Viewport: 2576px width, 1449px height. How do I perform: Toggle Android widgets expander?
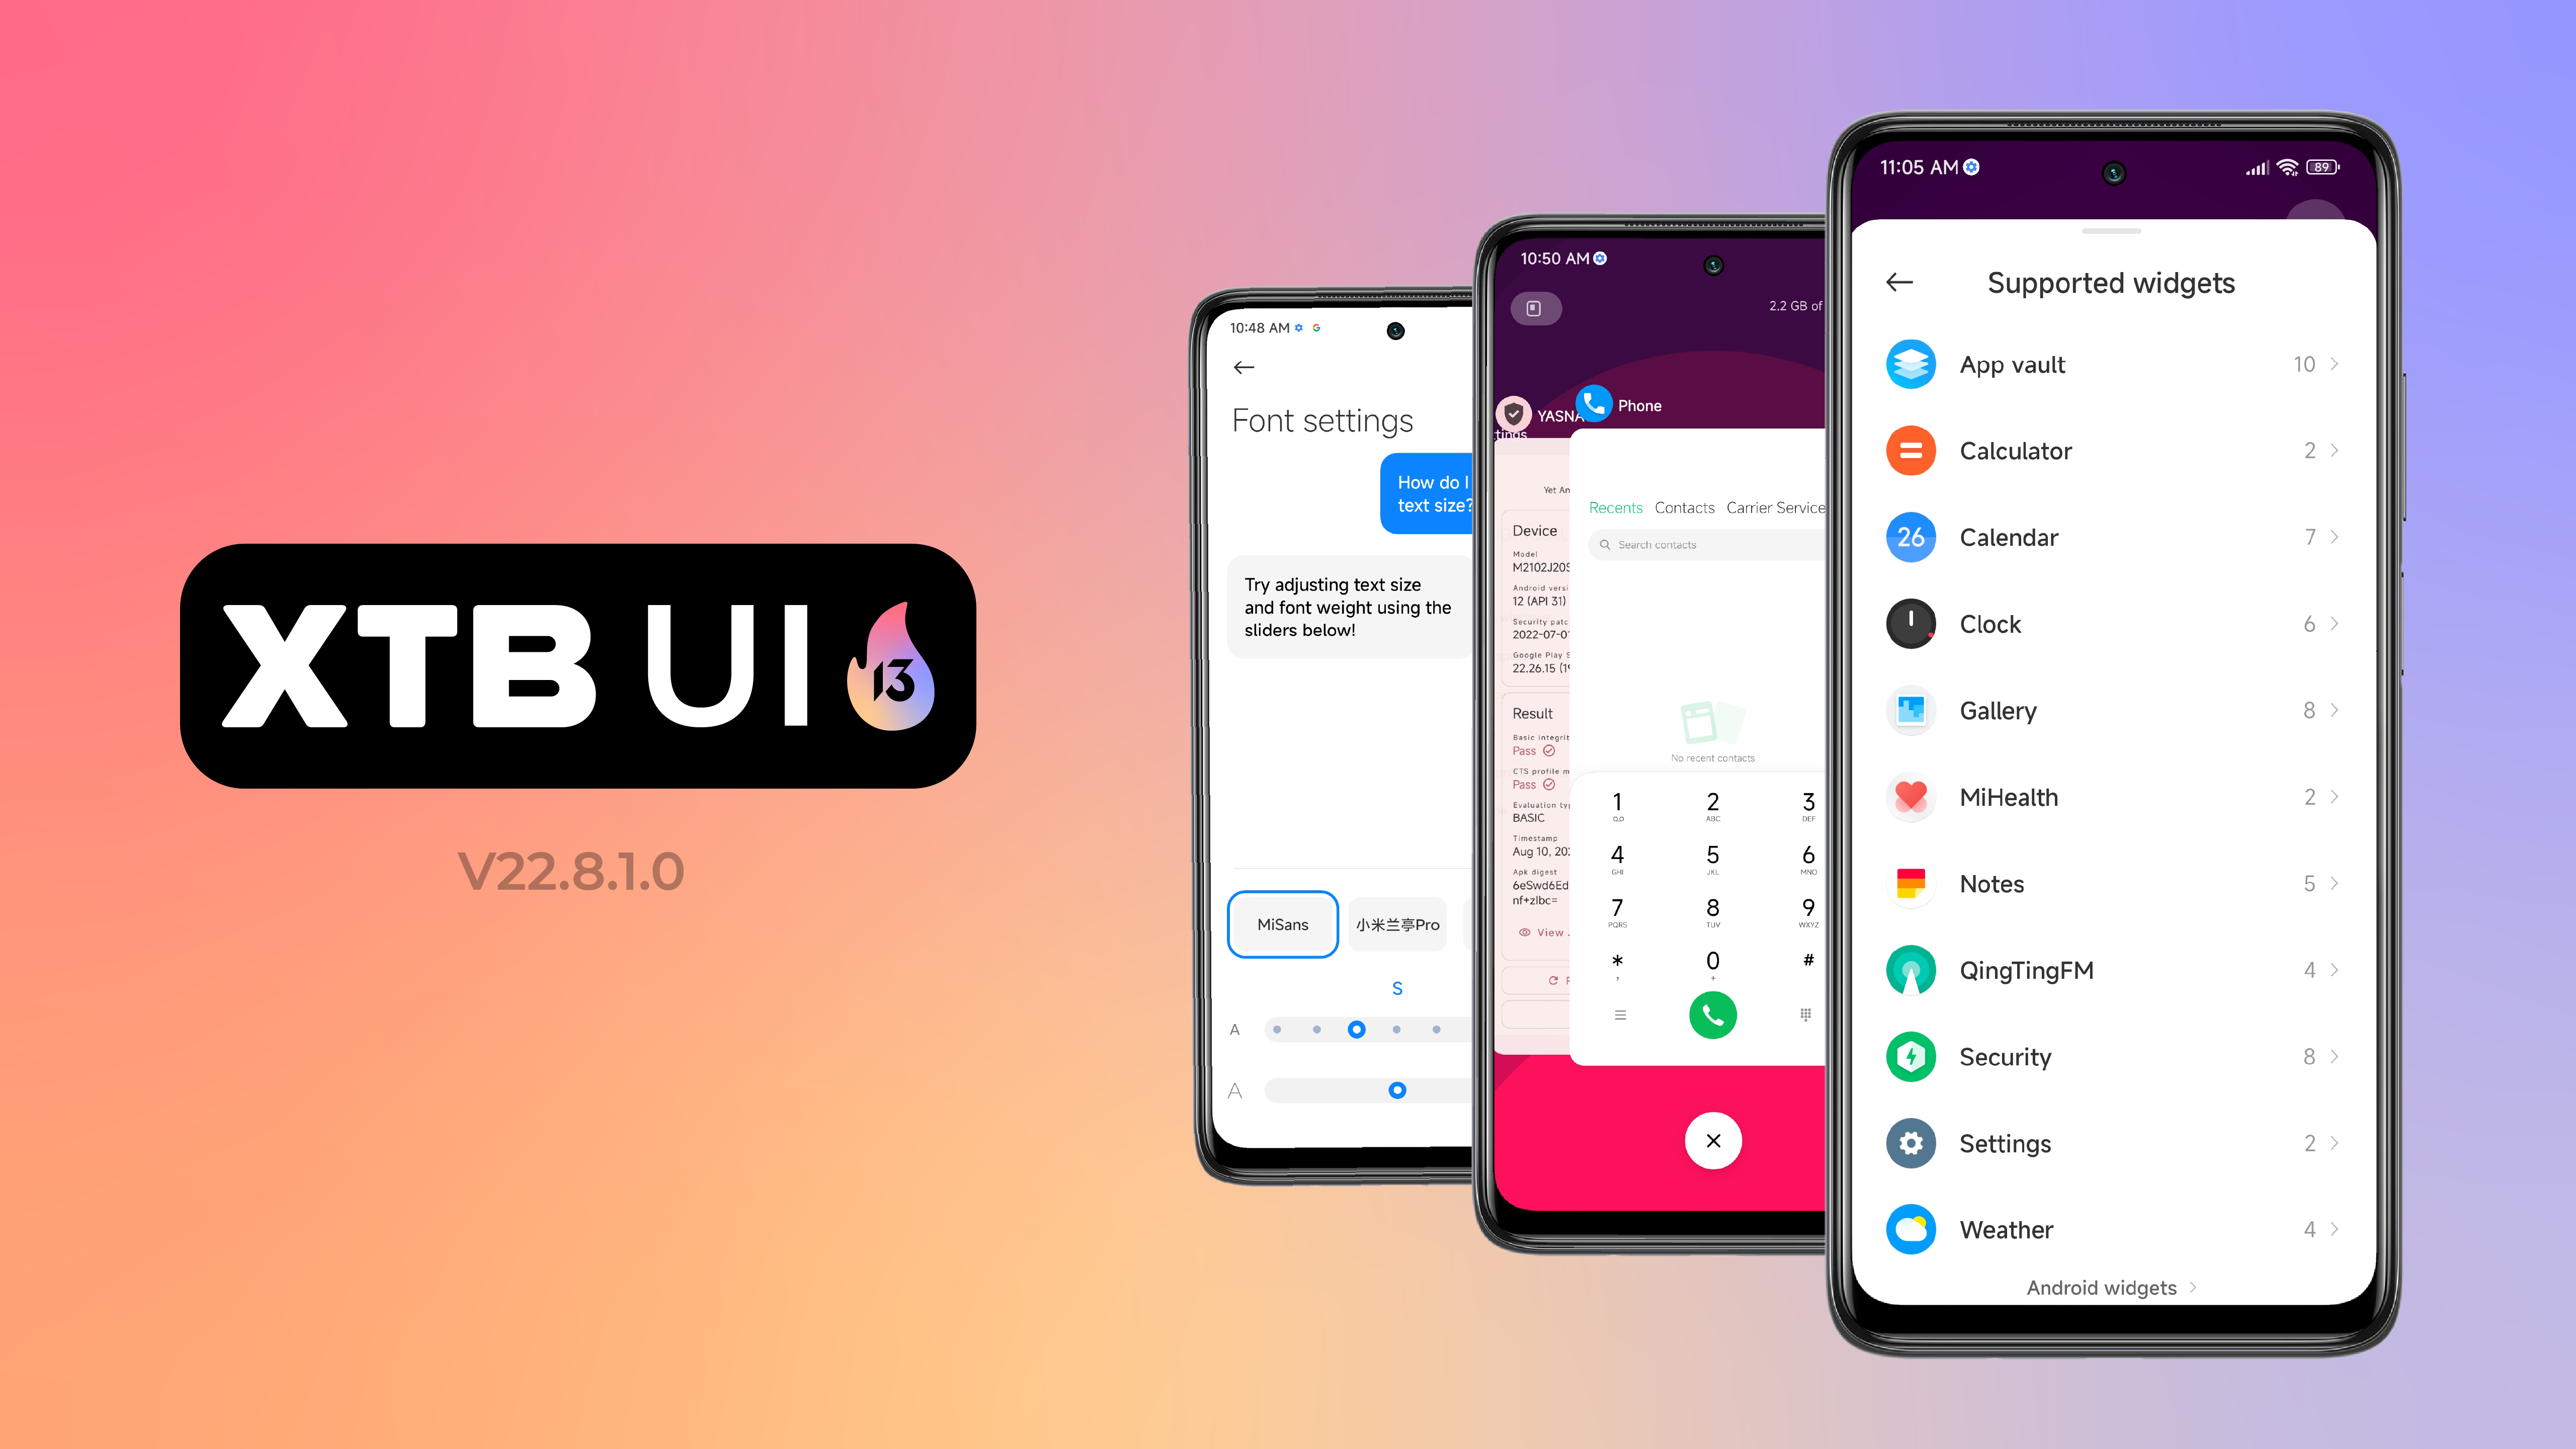pos(2109,1286)
